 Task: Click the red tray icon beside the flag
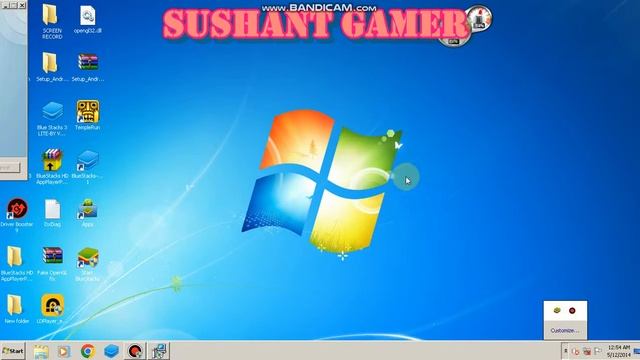click(587, 351)
